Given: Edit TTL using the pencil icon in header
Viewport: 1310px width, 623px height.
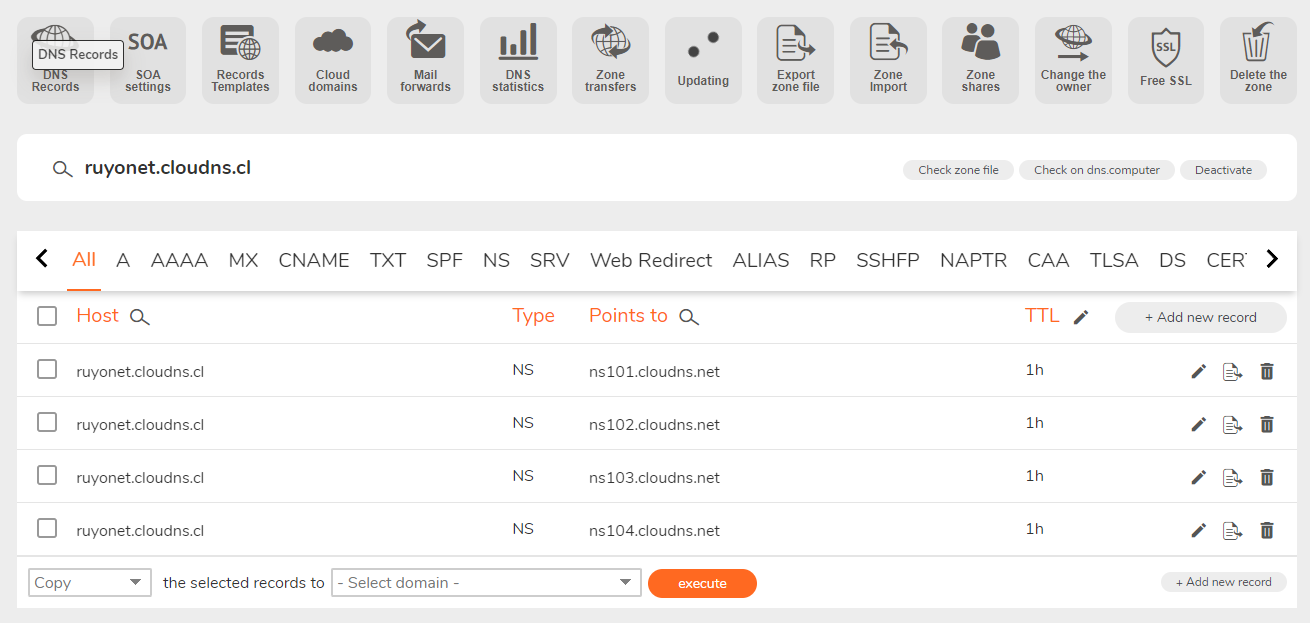Looking at the screenshot, I should [x=1080, y=317].
